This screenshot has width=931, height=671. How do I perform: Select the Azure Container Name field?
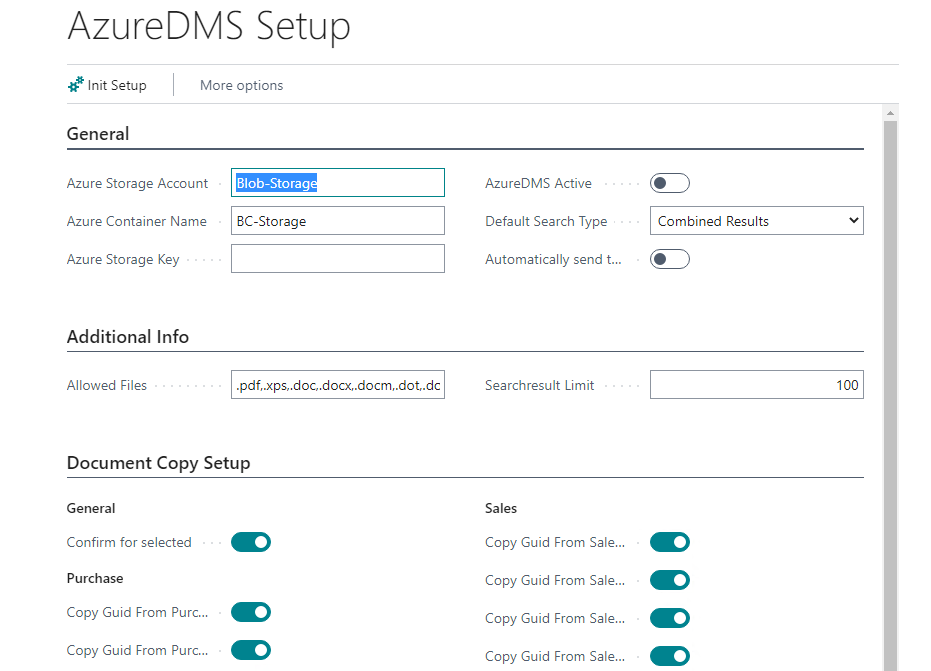[x=337, y=220]
